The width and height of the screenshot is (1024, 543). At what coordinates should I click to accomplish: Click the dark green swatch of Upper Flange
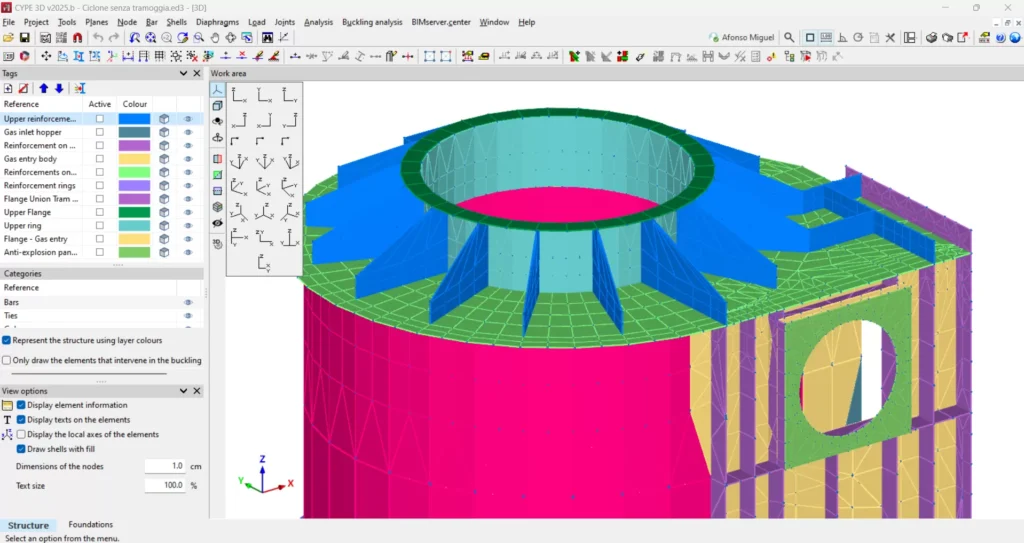(135, 212)
